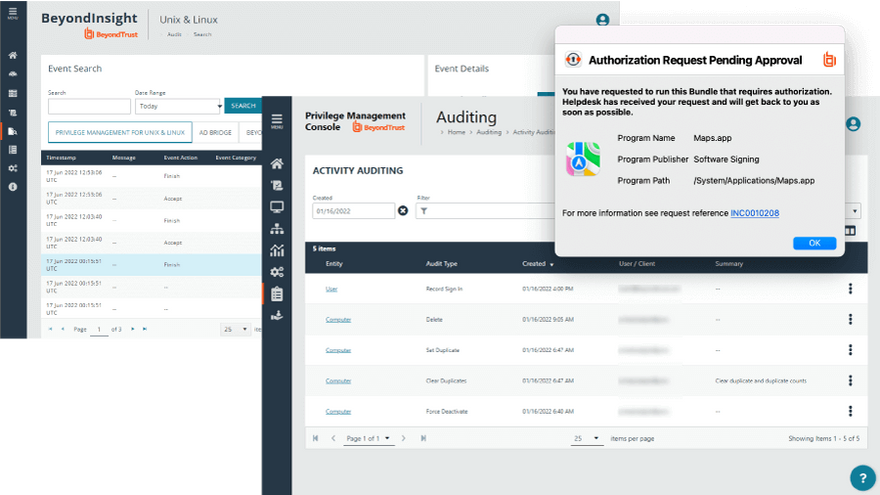Switch to the AD Bridge tab
880x495 pixels.
click(217, 132)
